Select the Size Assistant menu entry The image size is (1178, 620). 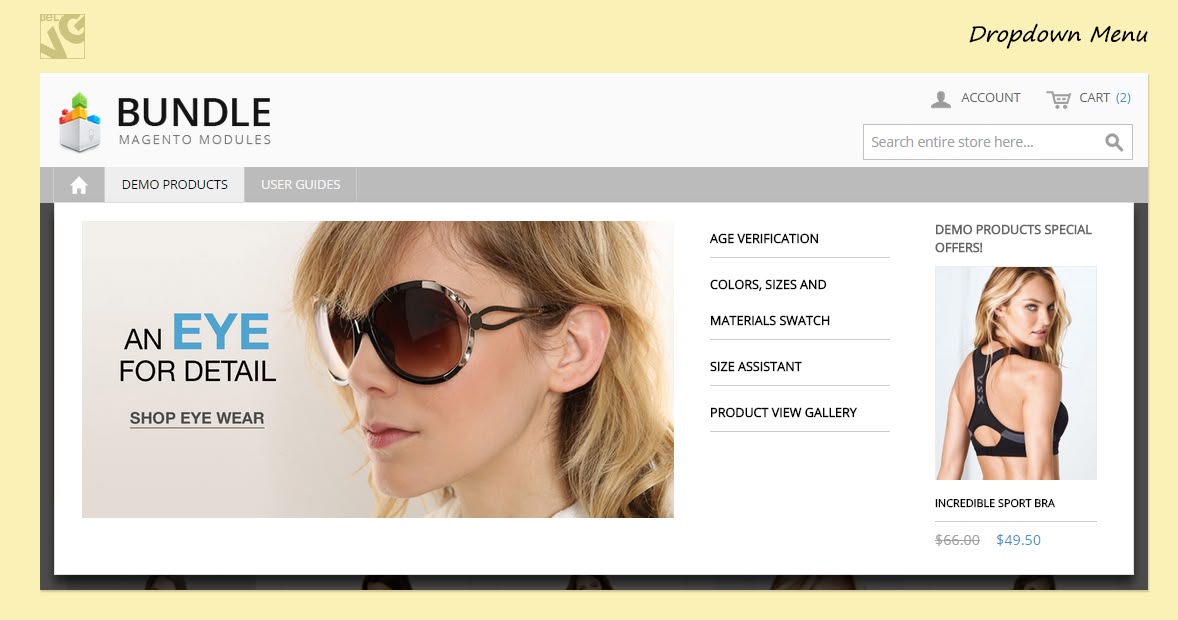[x=756, y=367]
